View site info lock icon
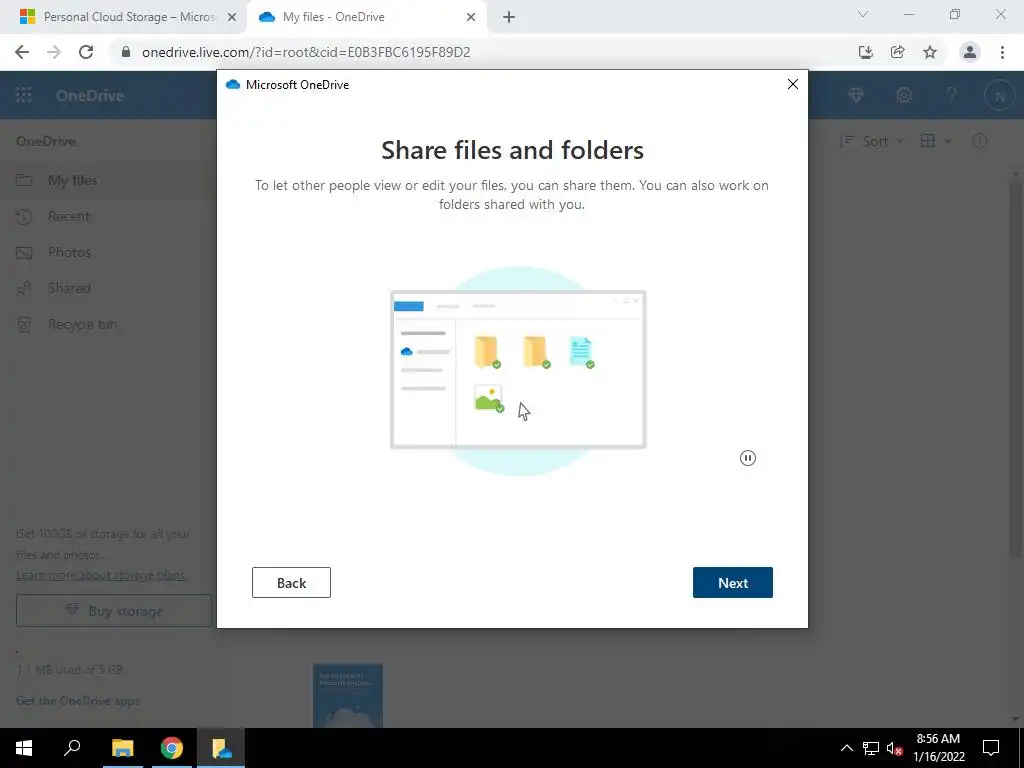The height and width of the screenshot is (768, 1024). 126,52
